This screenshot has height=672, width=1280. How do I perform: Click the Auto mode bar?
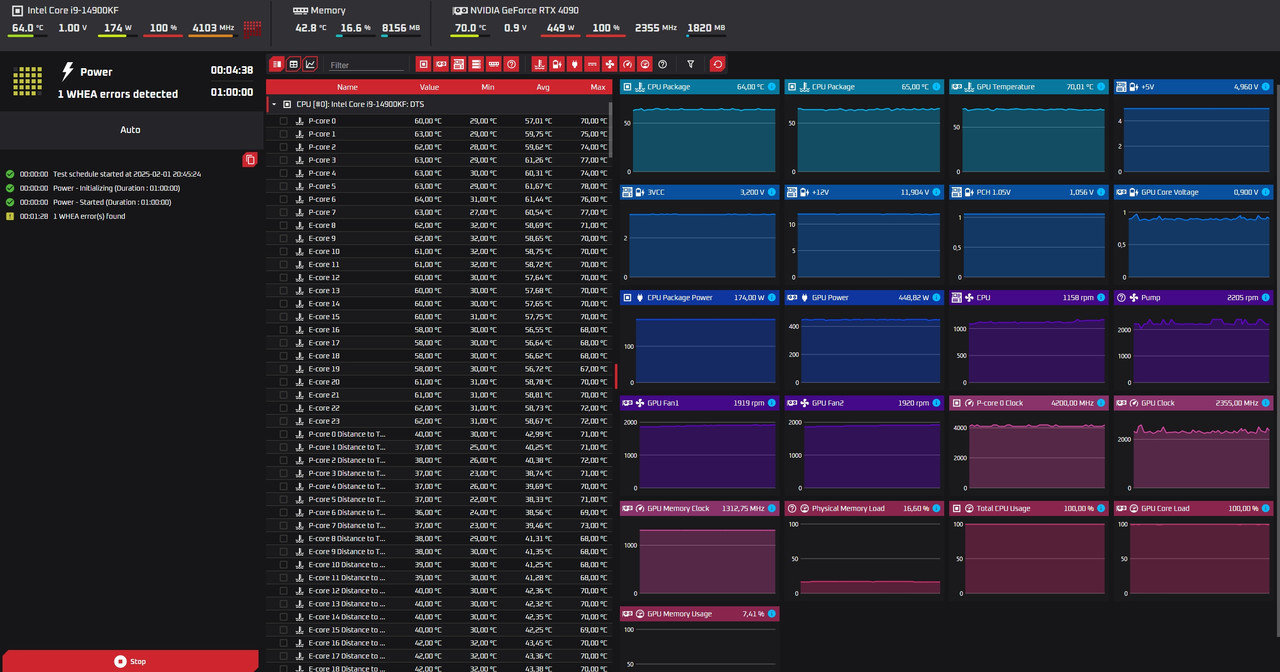[130, 130]
